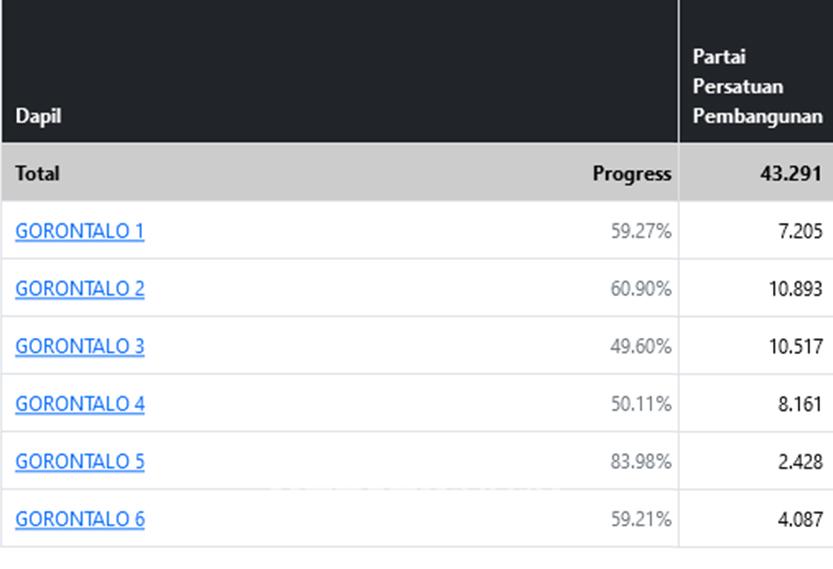Click the vote count 7.205
The height and width of the screenshot is (569, 833).
799,231
